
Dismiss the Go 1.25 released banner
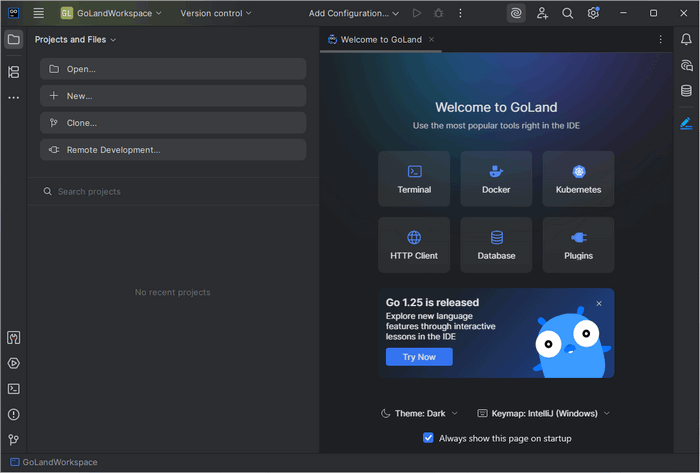[599, 303]
